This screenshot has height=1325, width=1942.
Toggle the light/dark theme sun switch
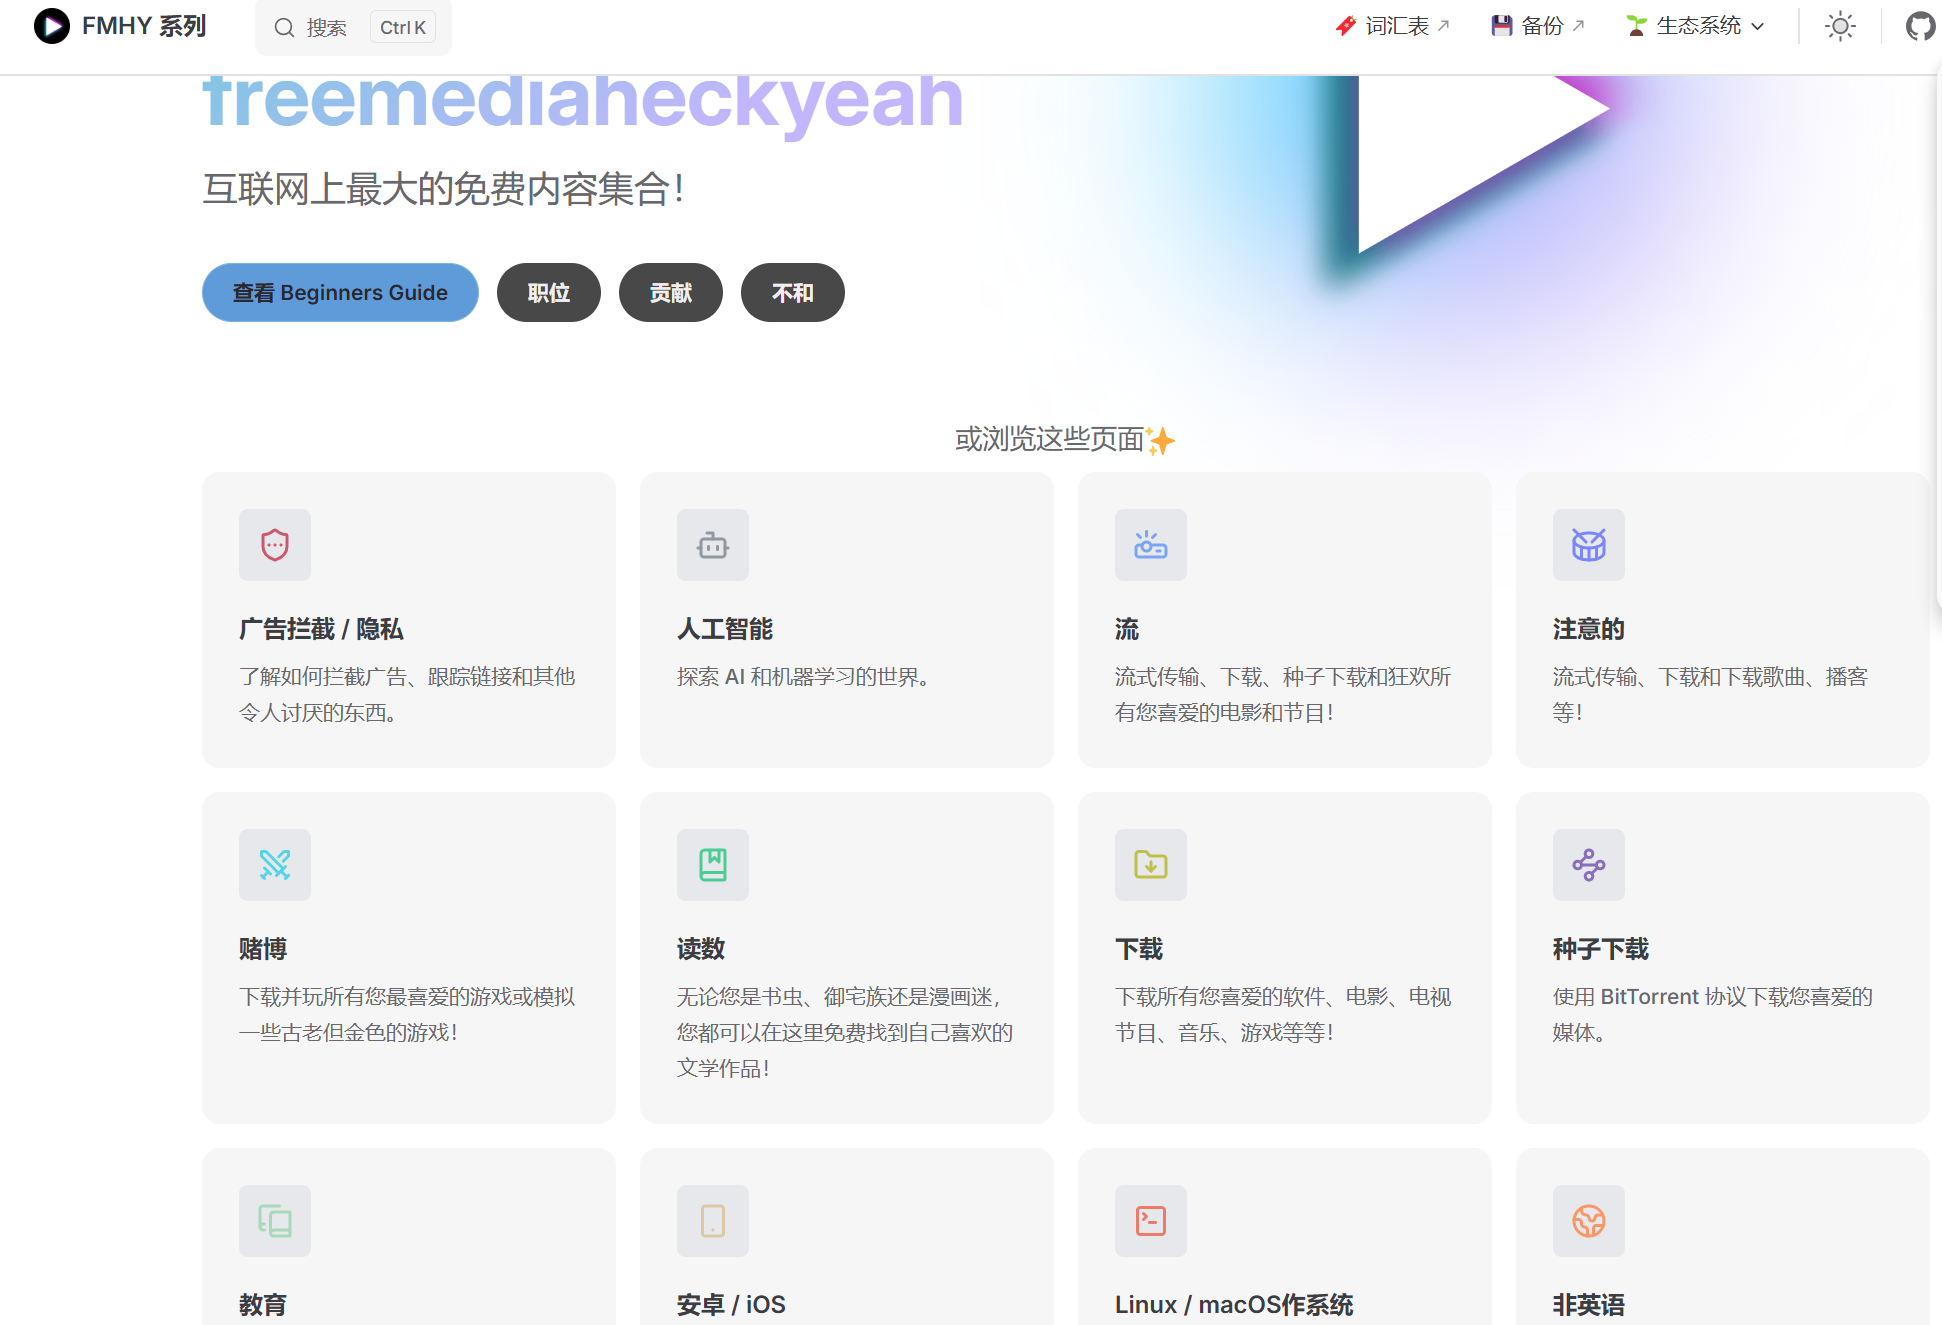pyautogui.click(x=1840, y=26)
